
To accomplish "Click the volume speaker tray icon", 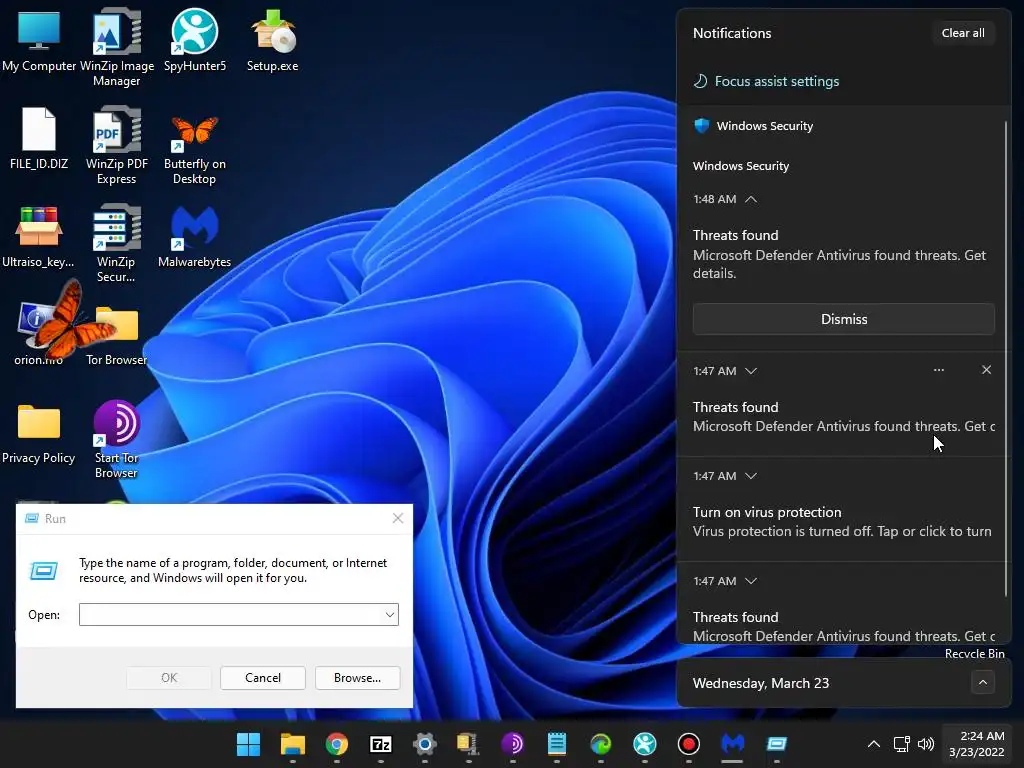I will 925,744.
